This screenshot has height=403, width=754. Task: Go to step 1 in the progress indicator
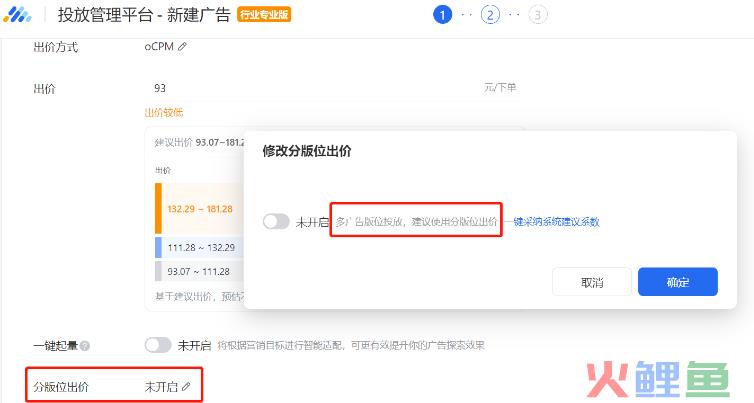pyautogui.click(x=442, y=15)
